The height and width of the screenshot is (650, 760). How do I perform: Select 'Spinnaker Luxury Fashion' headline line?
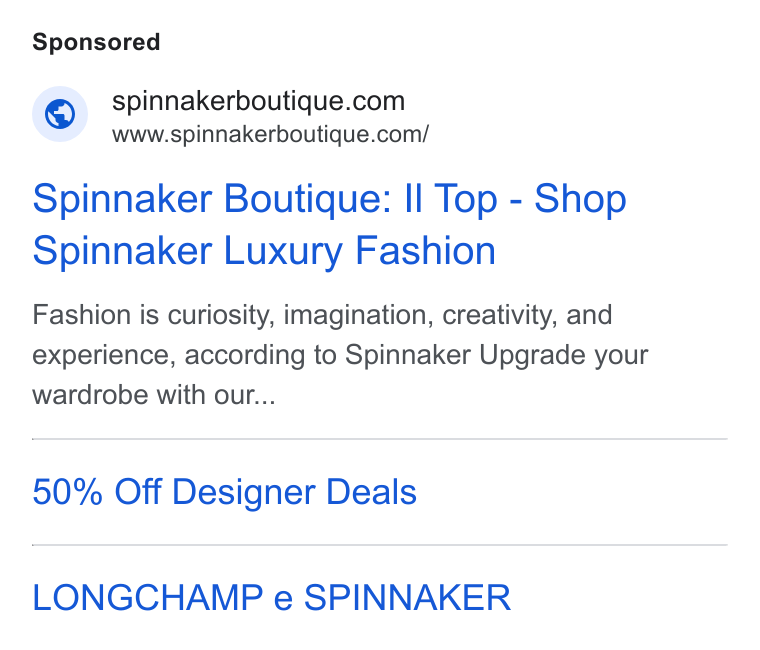(x=264, y=251)
